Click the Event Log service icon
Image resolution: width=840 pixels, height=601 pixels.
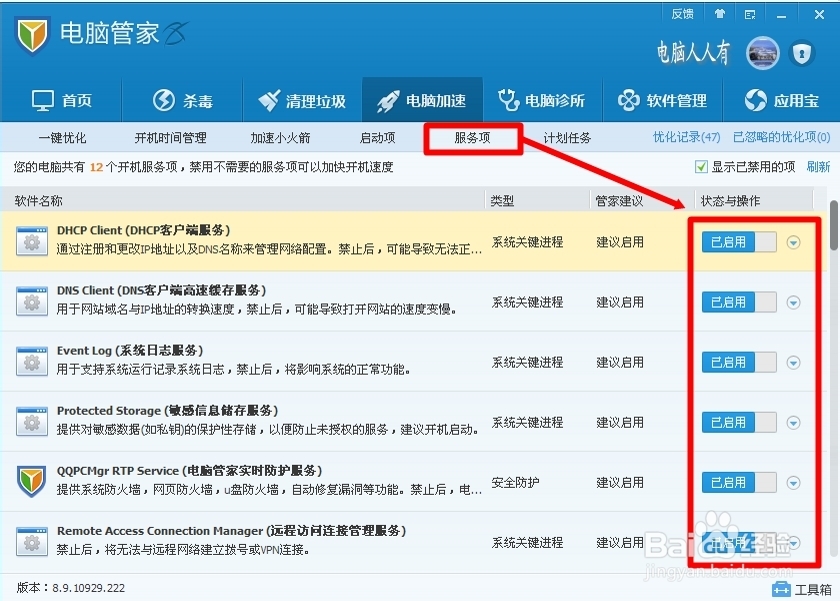click(x=32, y=362)
